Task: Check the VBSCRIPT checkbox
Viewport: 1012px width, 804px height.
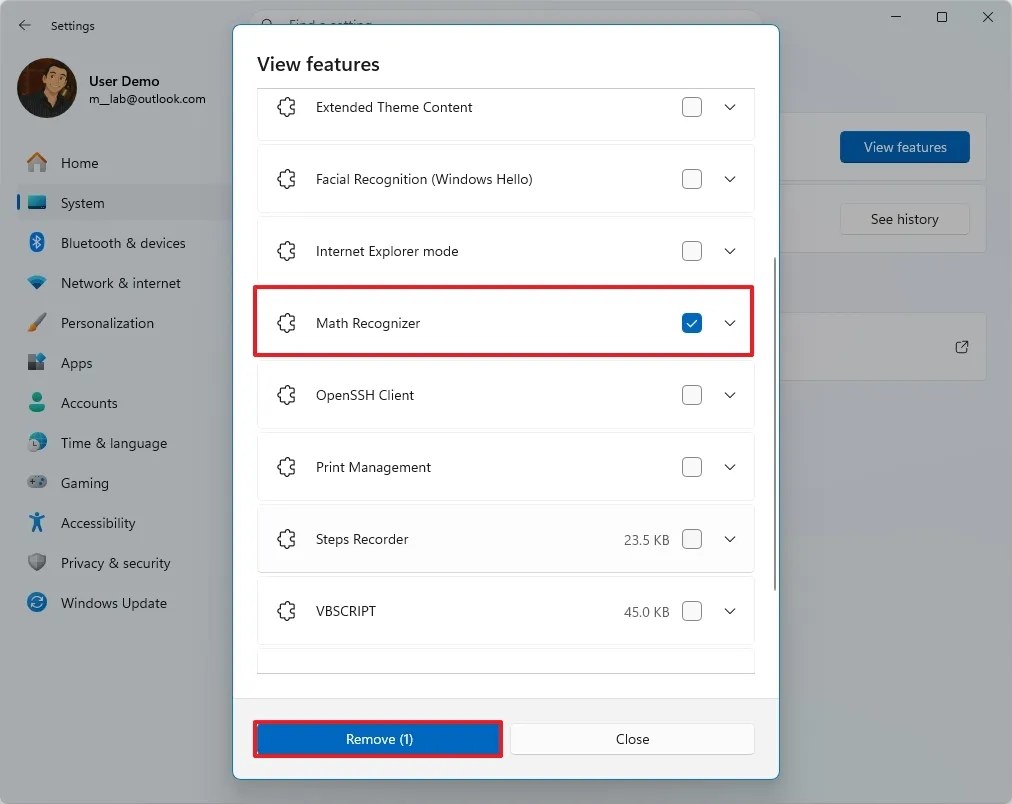Action: (691, 610)
